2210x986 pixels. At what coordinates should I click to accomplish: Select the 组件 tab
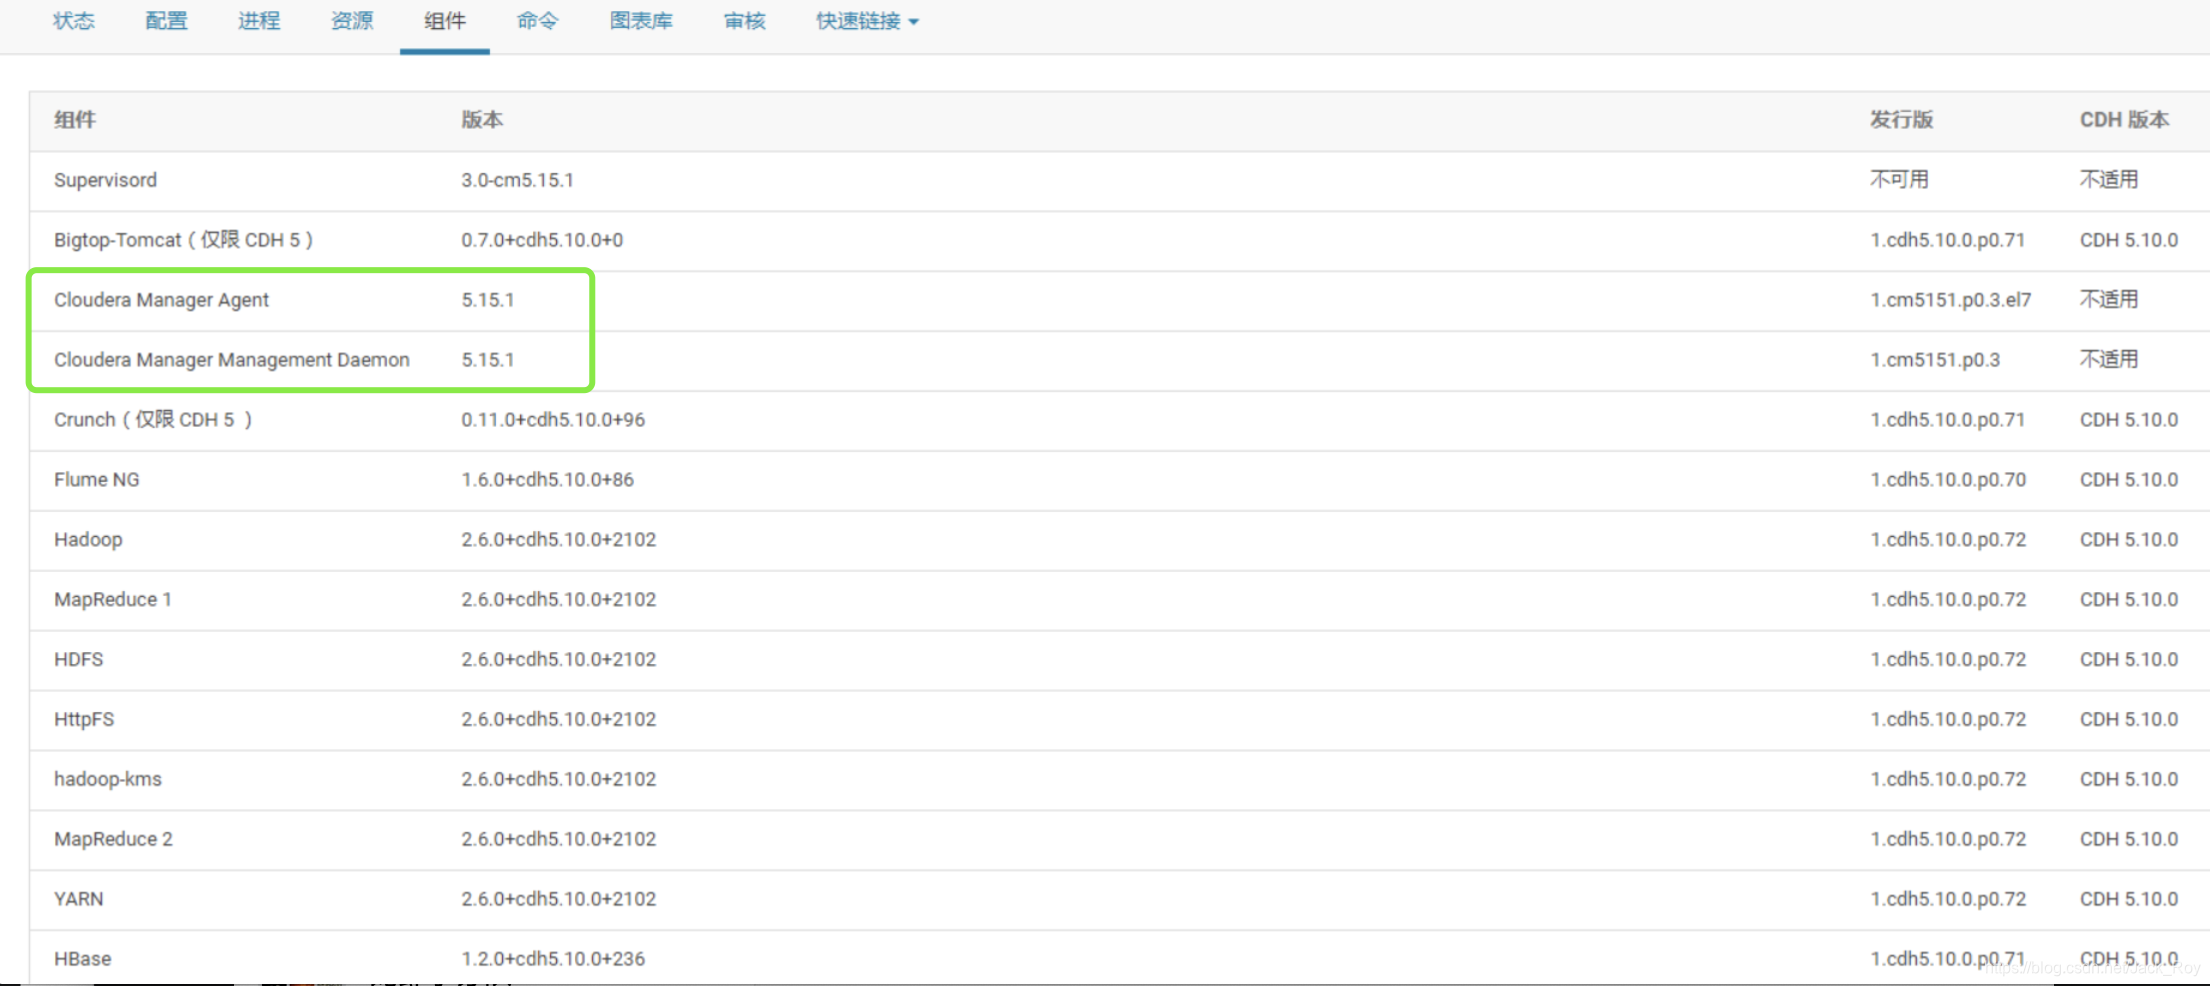click(445, 21)
